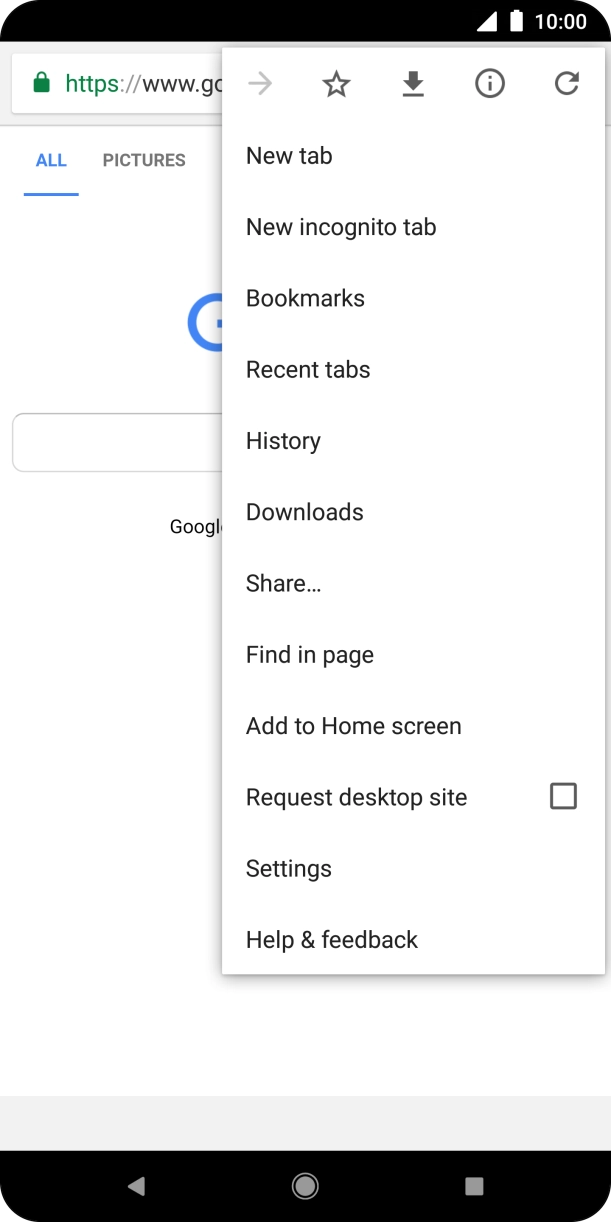Choose Recent tabs in the menu
The image size is (611, 1222).
(308, 370)
